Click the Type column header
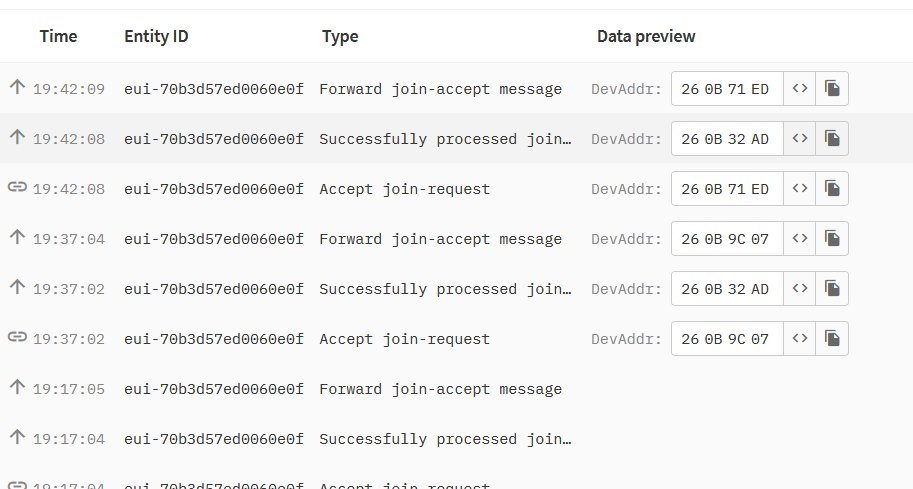The image size is (913, 489). (340, 37)
